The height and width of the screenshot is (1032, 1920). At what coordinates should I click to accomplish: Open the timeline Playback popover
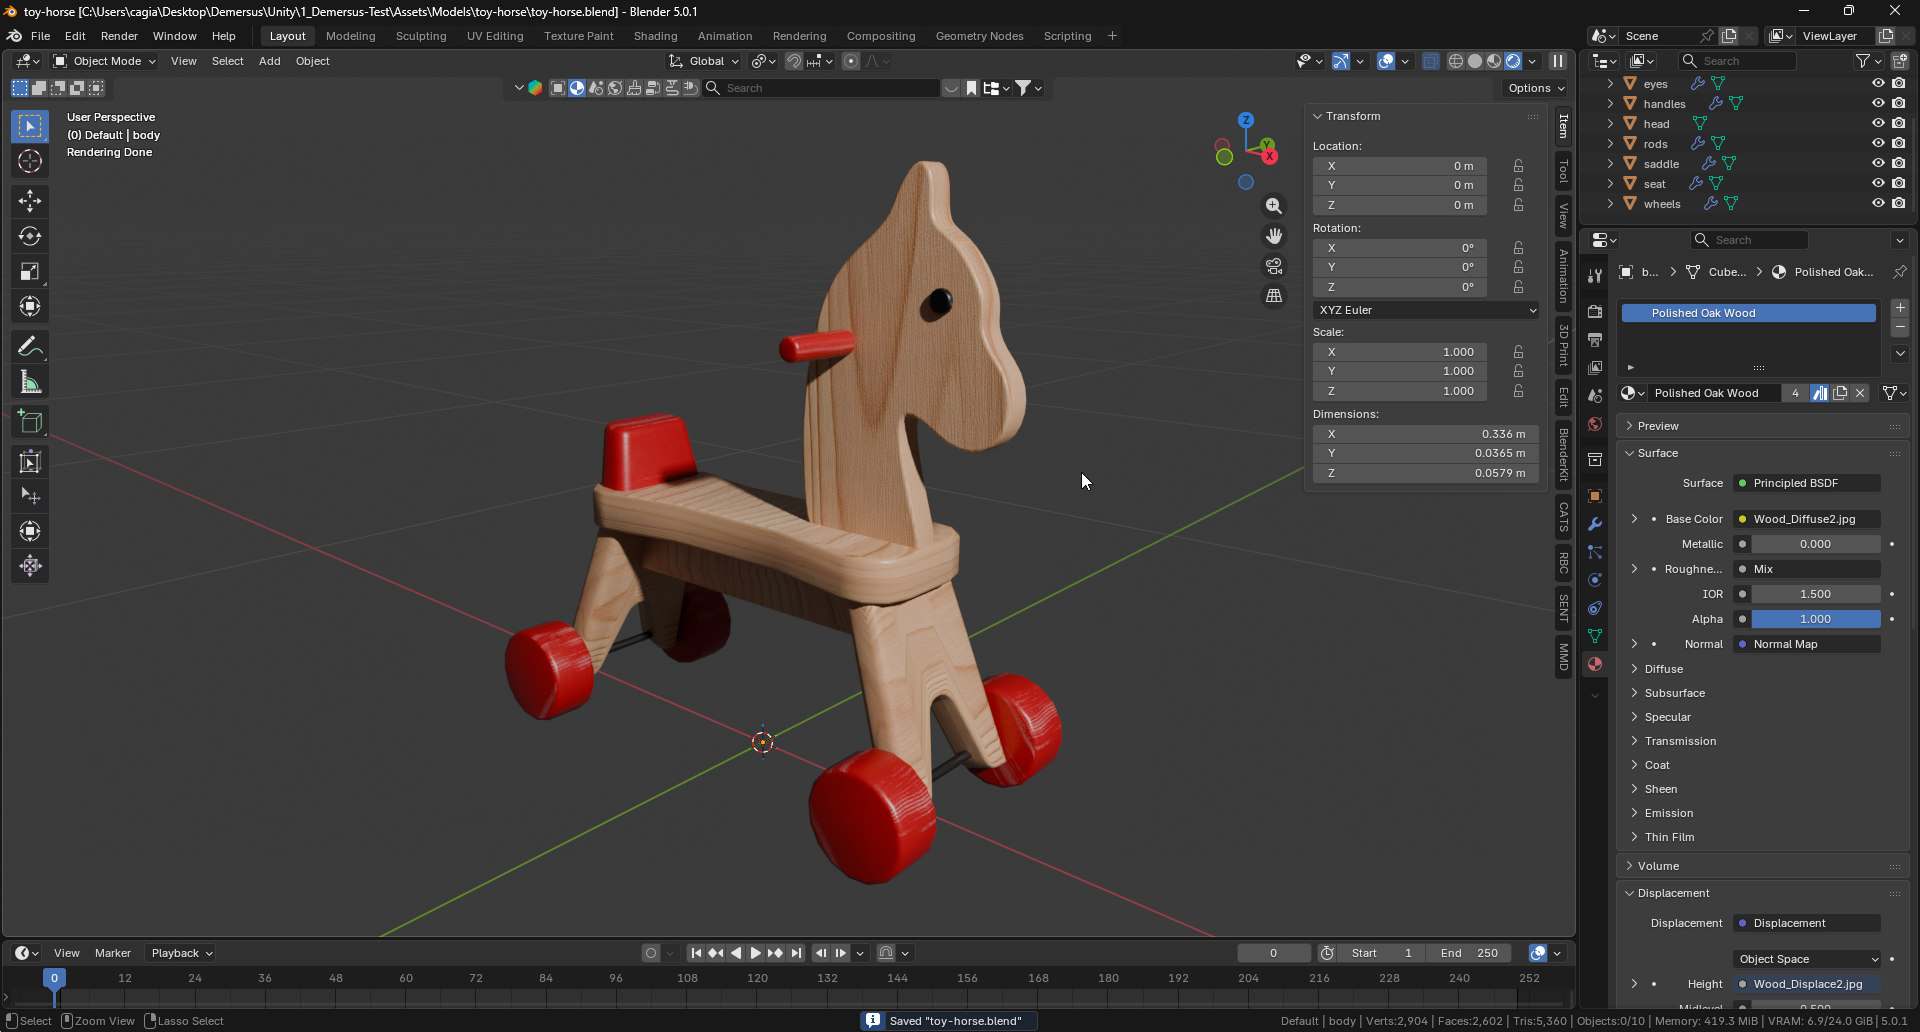[181, 953]
